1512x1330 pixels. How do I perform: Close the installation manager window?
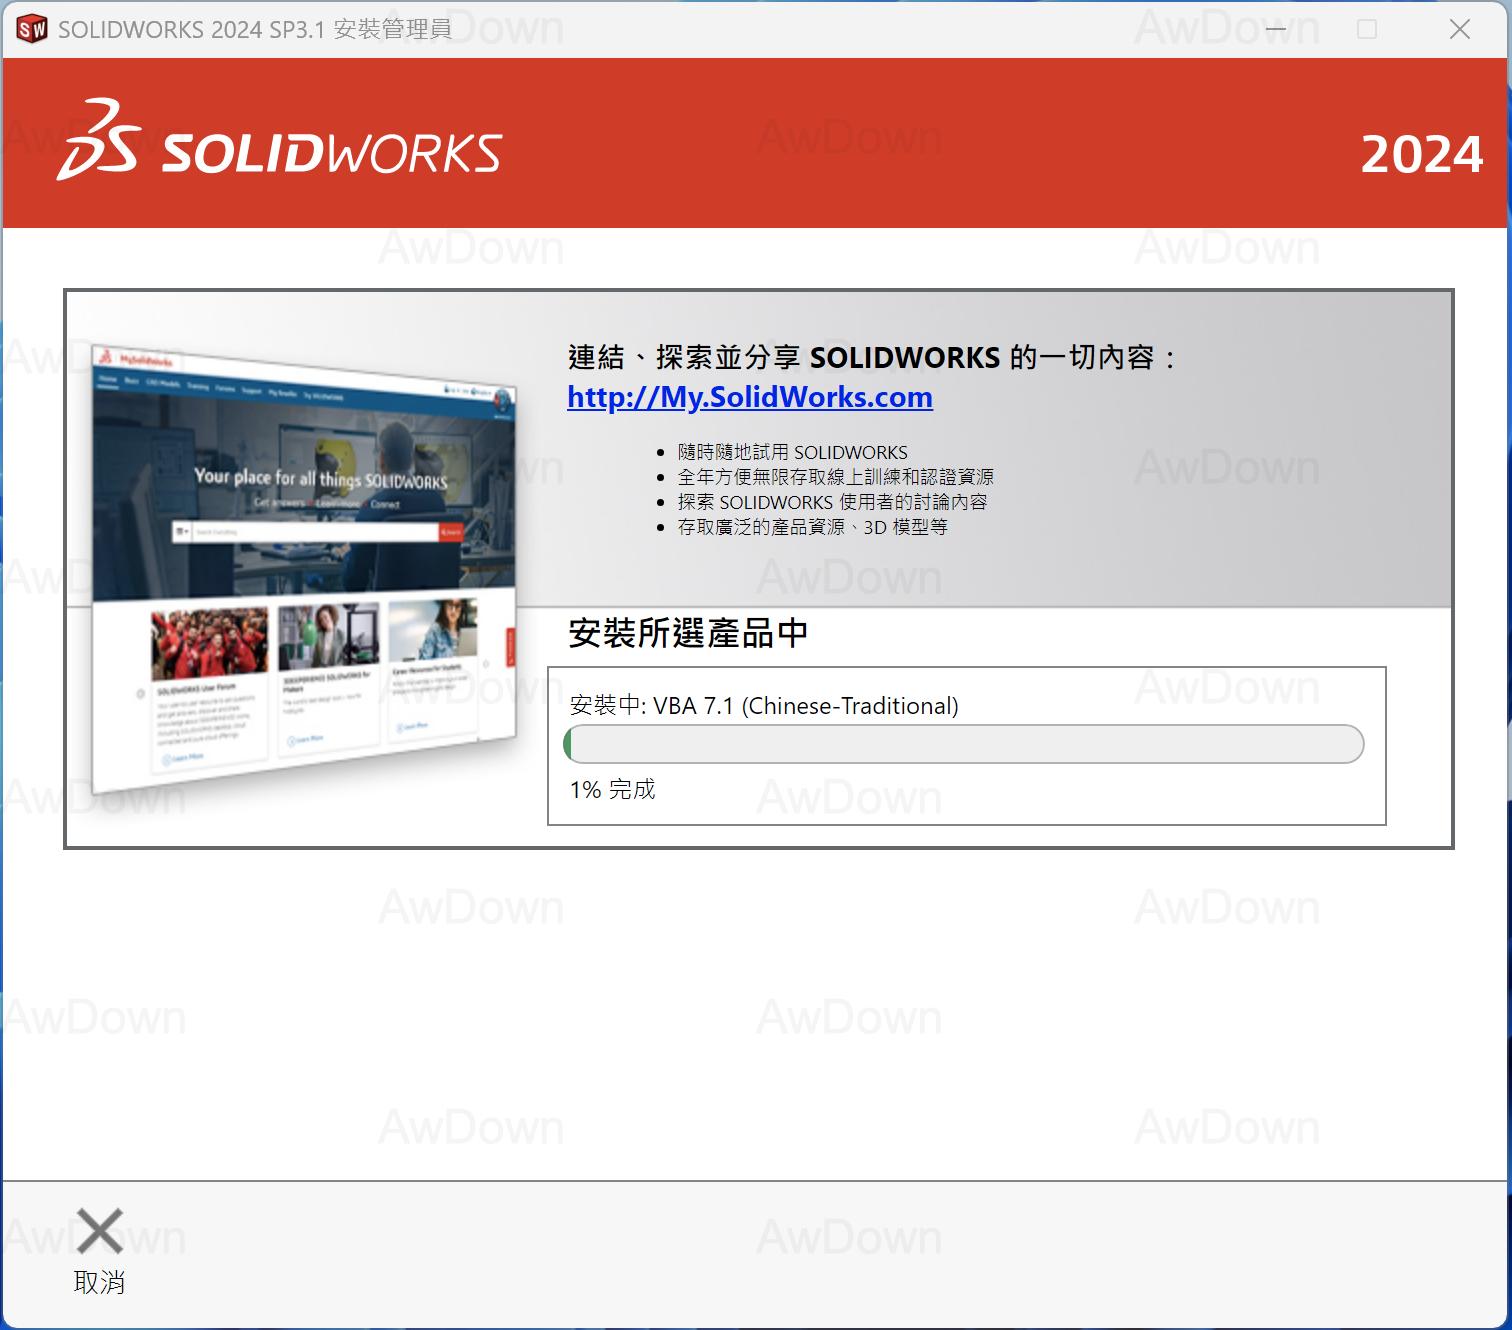pyautogui.click(x=1459, y=29)
